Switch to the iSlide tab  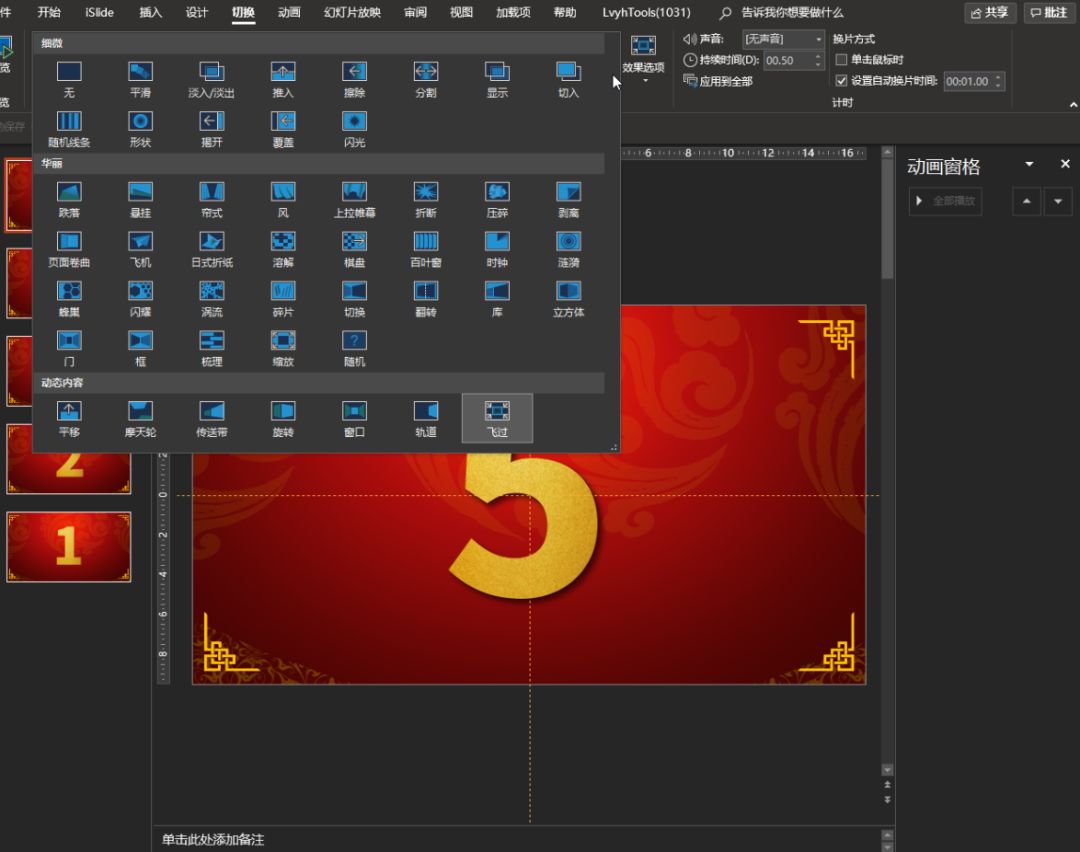99,12
